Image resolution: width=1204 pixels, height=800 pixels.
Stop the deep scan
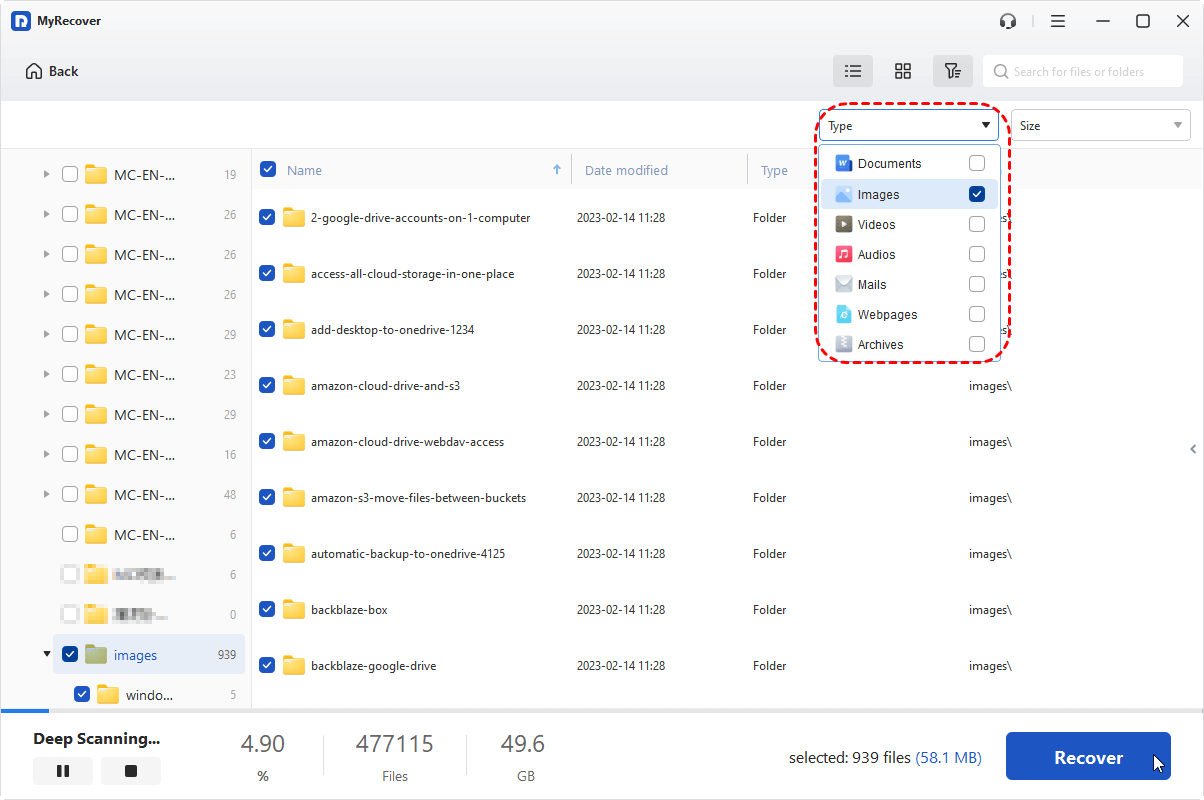[x=131, y=771]
